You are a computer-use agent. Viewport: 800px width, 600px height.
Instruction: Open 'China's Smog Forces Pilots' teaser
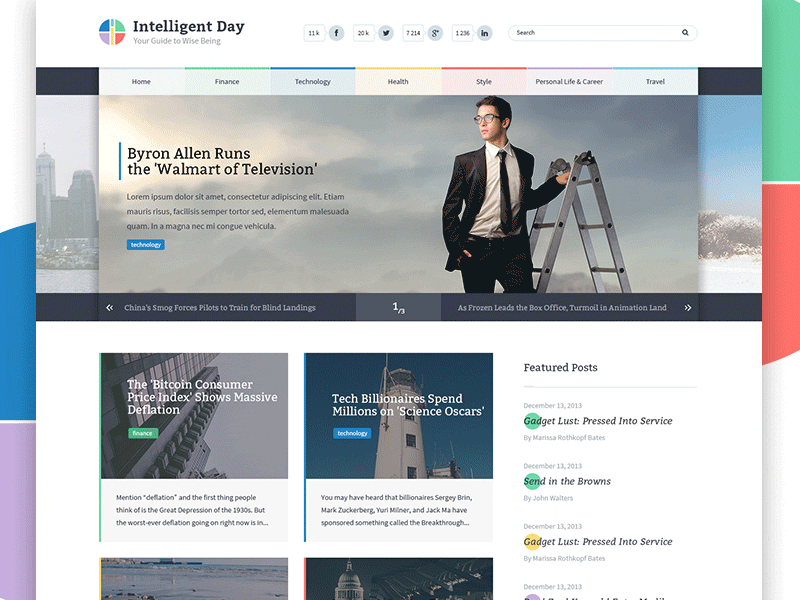point(222,307)
